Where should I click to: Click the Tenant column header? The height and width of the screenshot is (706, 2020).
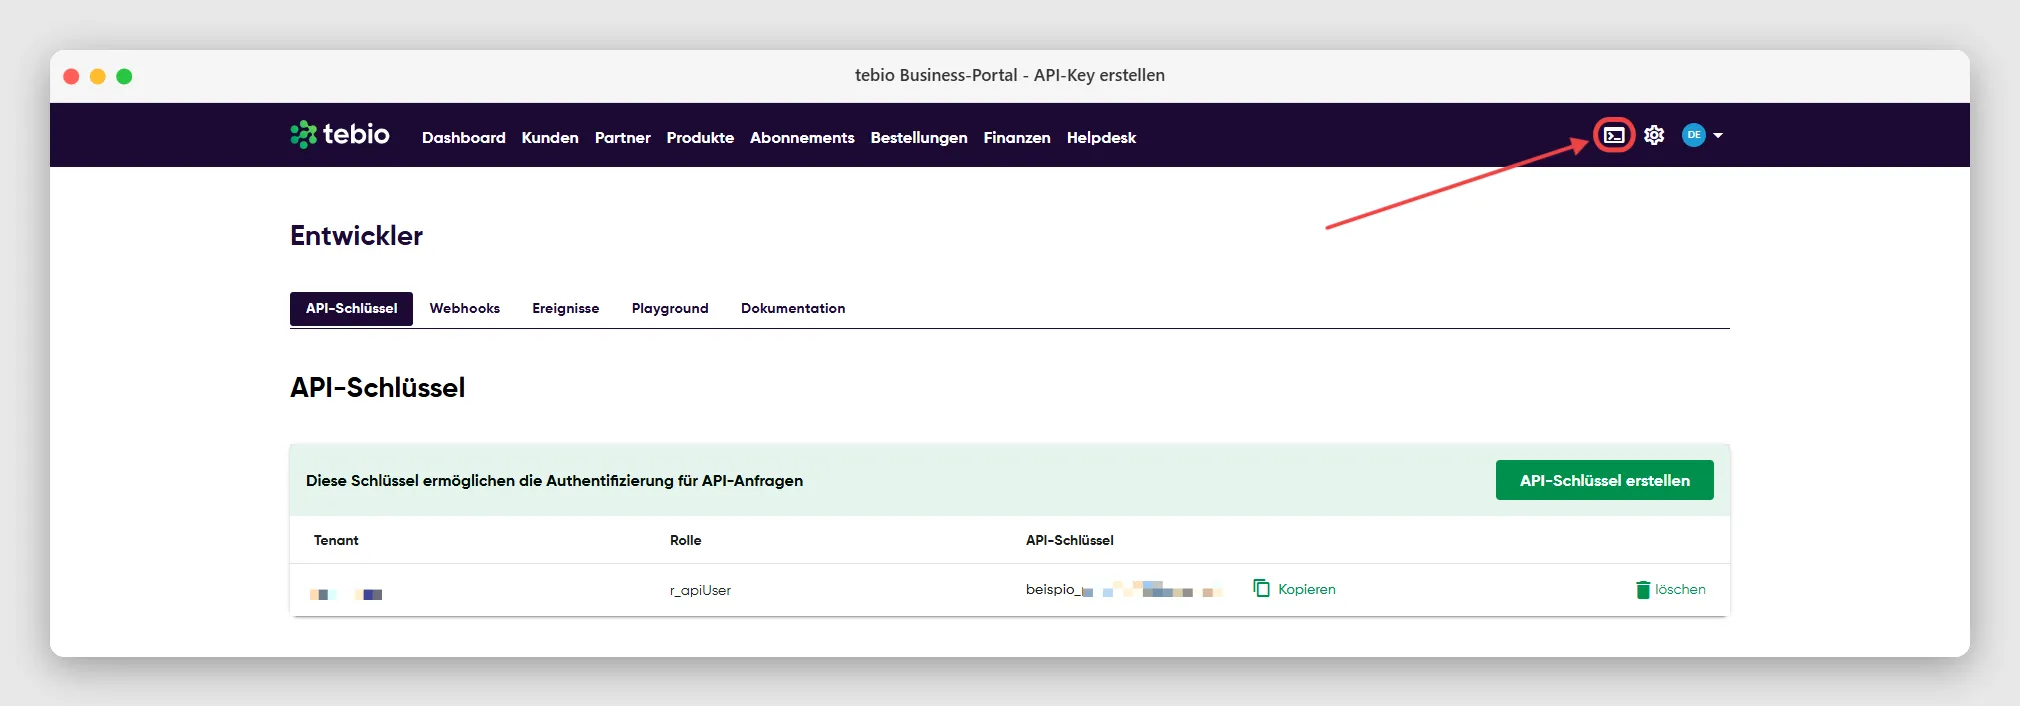click(x=336, y=540)
